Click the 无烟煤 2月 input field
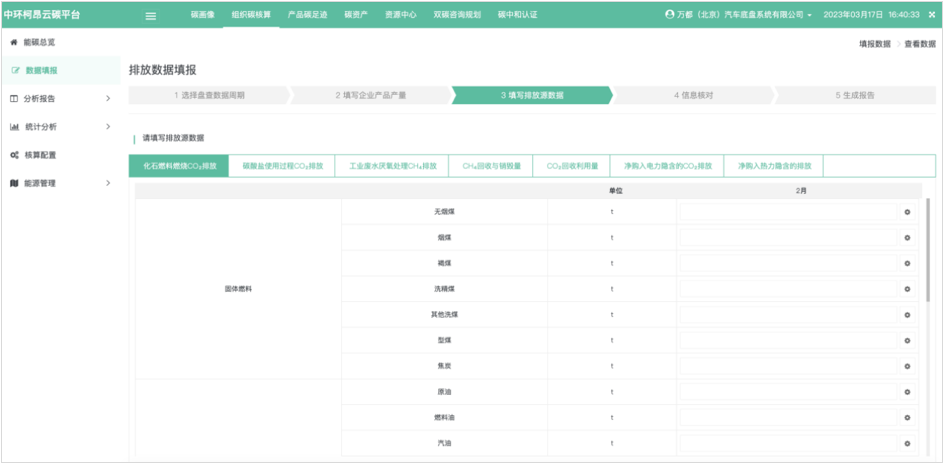 [788, 212]
